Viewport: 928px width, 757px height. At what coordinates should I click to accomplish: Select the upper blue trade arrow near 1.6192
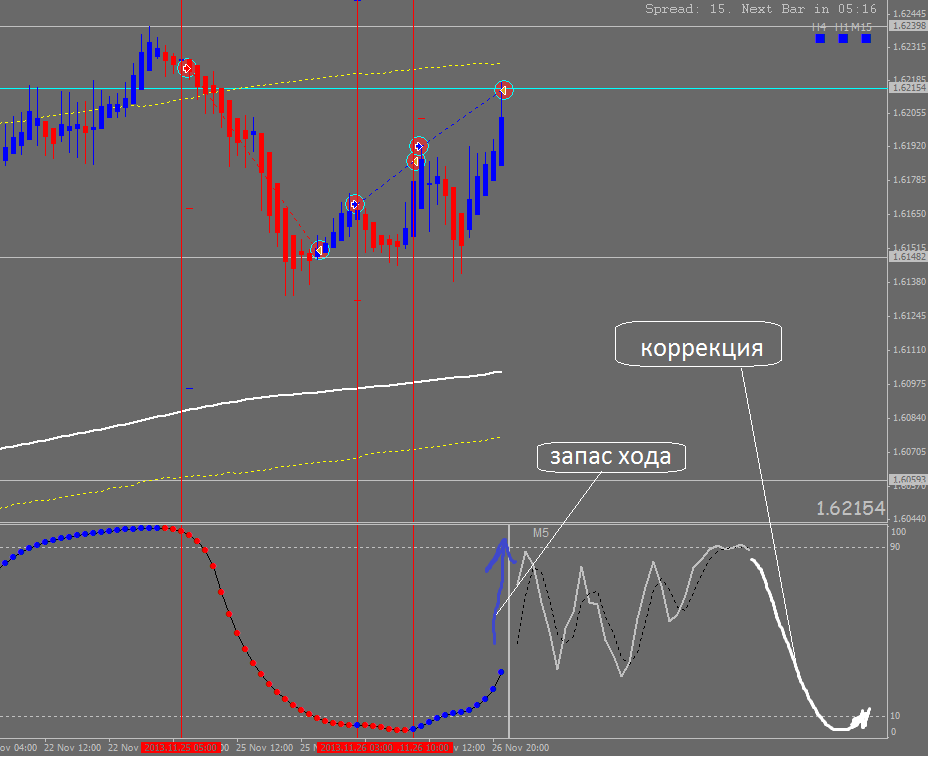(x=419, y=146)
